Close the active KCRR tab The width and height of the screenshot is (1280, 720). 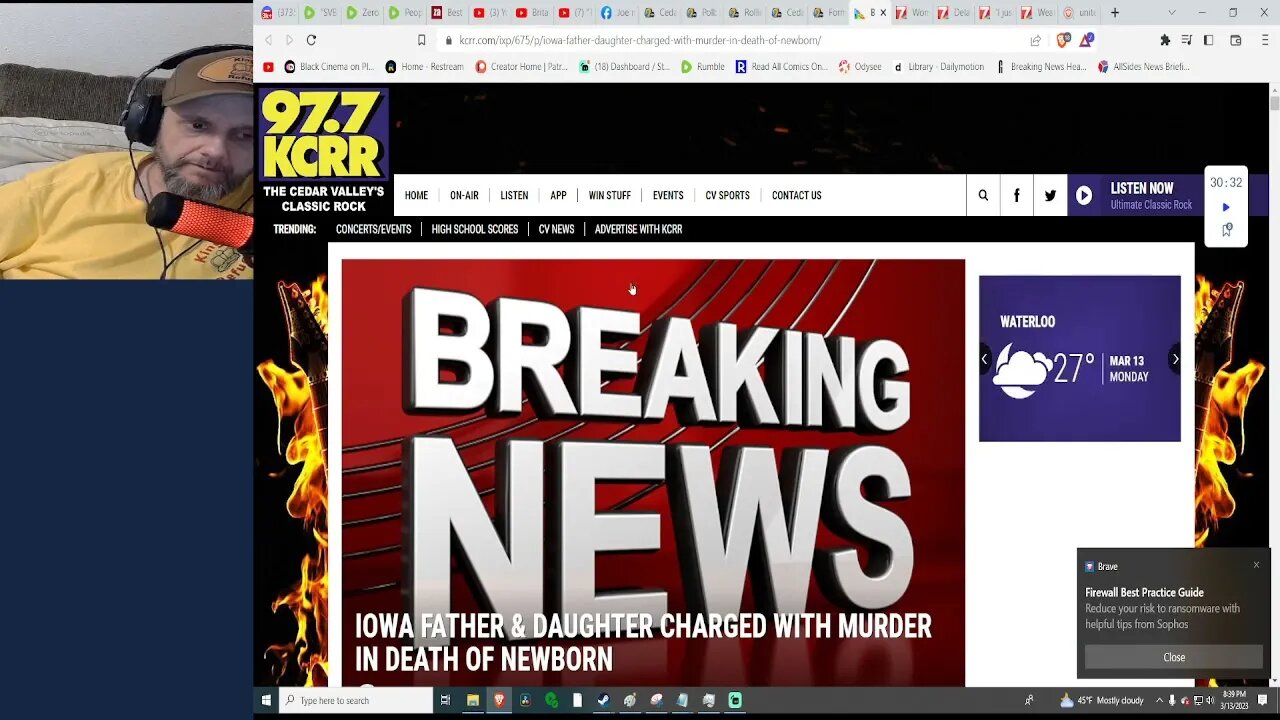click(883, 13)
